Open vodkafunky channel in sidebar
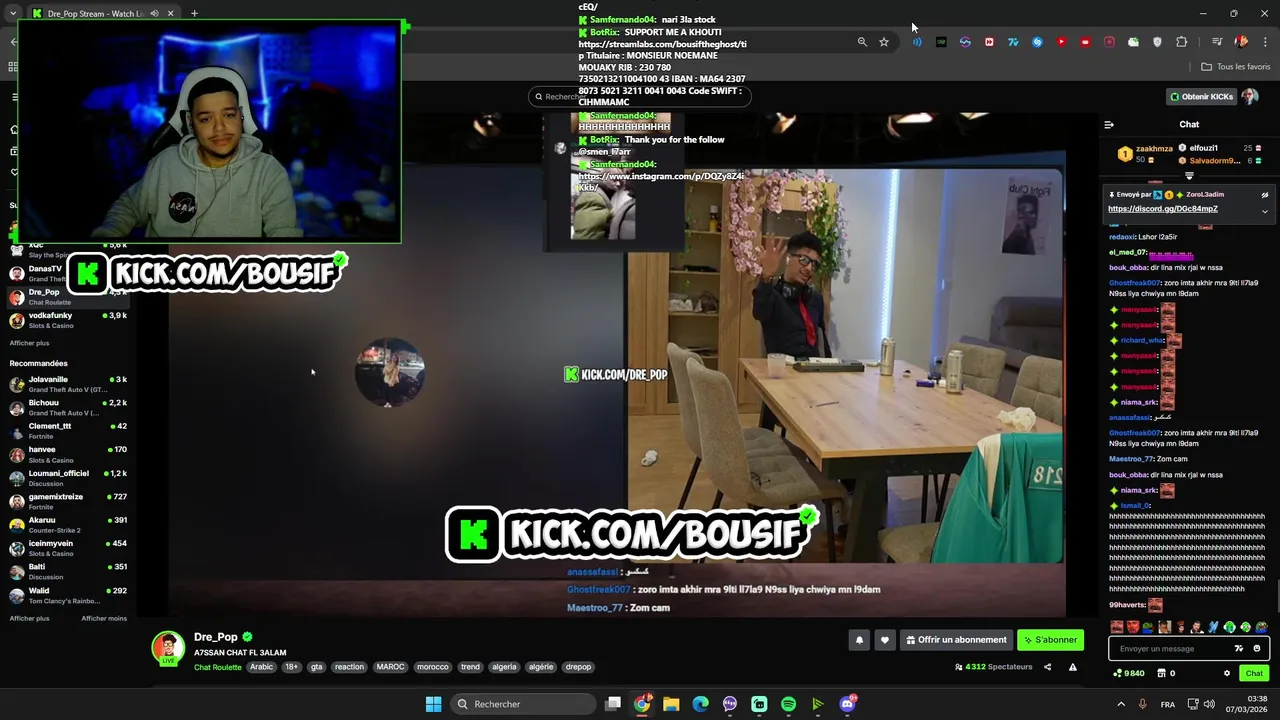This screenshot has height=720, width=1280. point(68,320)
